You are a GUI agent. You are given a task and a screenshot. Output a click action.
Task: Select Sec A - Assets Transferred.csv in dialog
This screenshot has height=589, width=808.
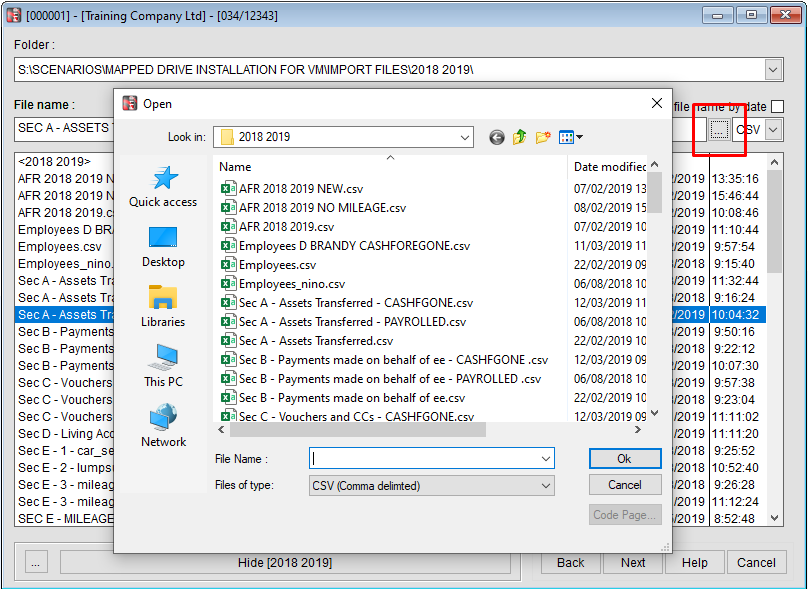tap(307, 341)
